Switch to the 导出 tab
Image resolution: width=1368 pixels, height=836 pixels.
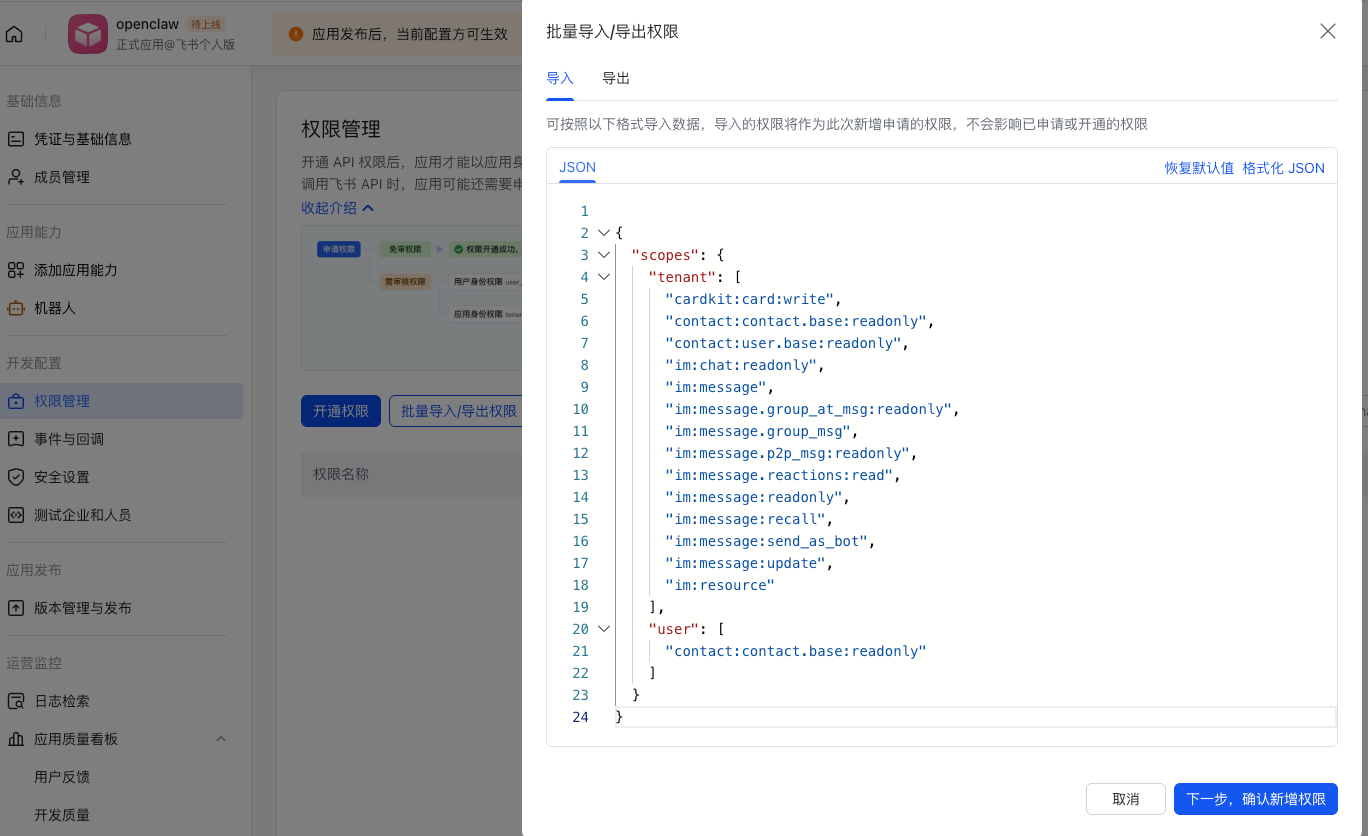click(616, 79)
